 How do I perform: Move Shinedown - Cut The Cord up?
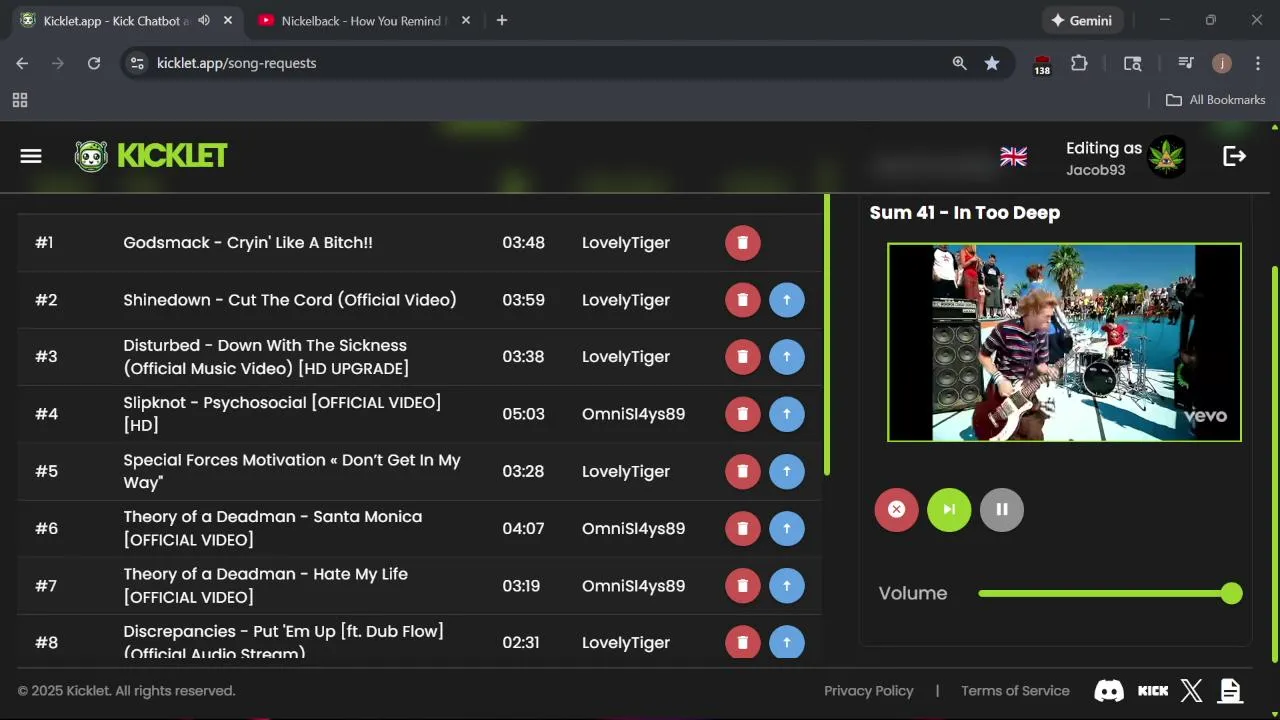point(787,300)
